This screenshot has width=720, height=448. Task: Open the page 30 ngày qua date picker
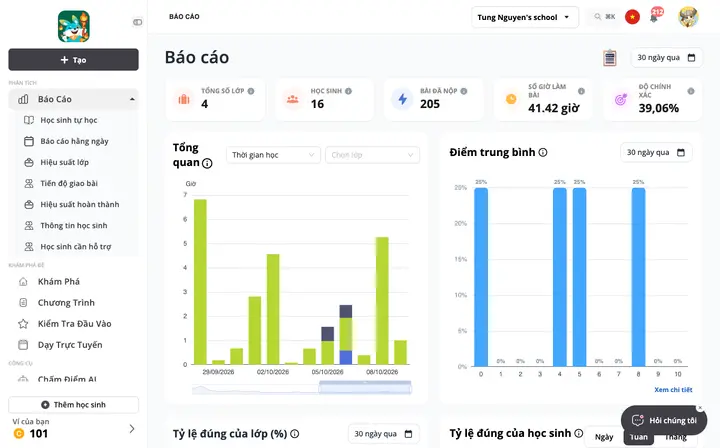pos(666,58)
